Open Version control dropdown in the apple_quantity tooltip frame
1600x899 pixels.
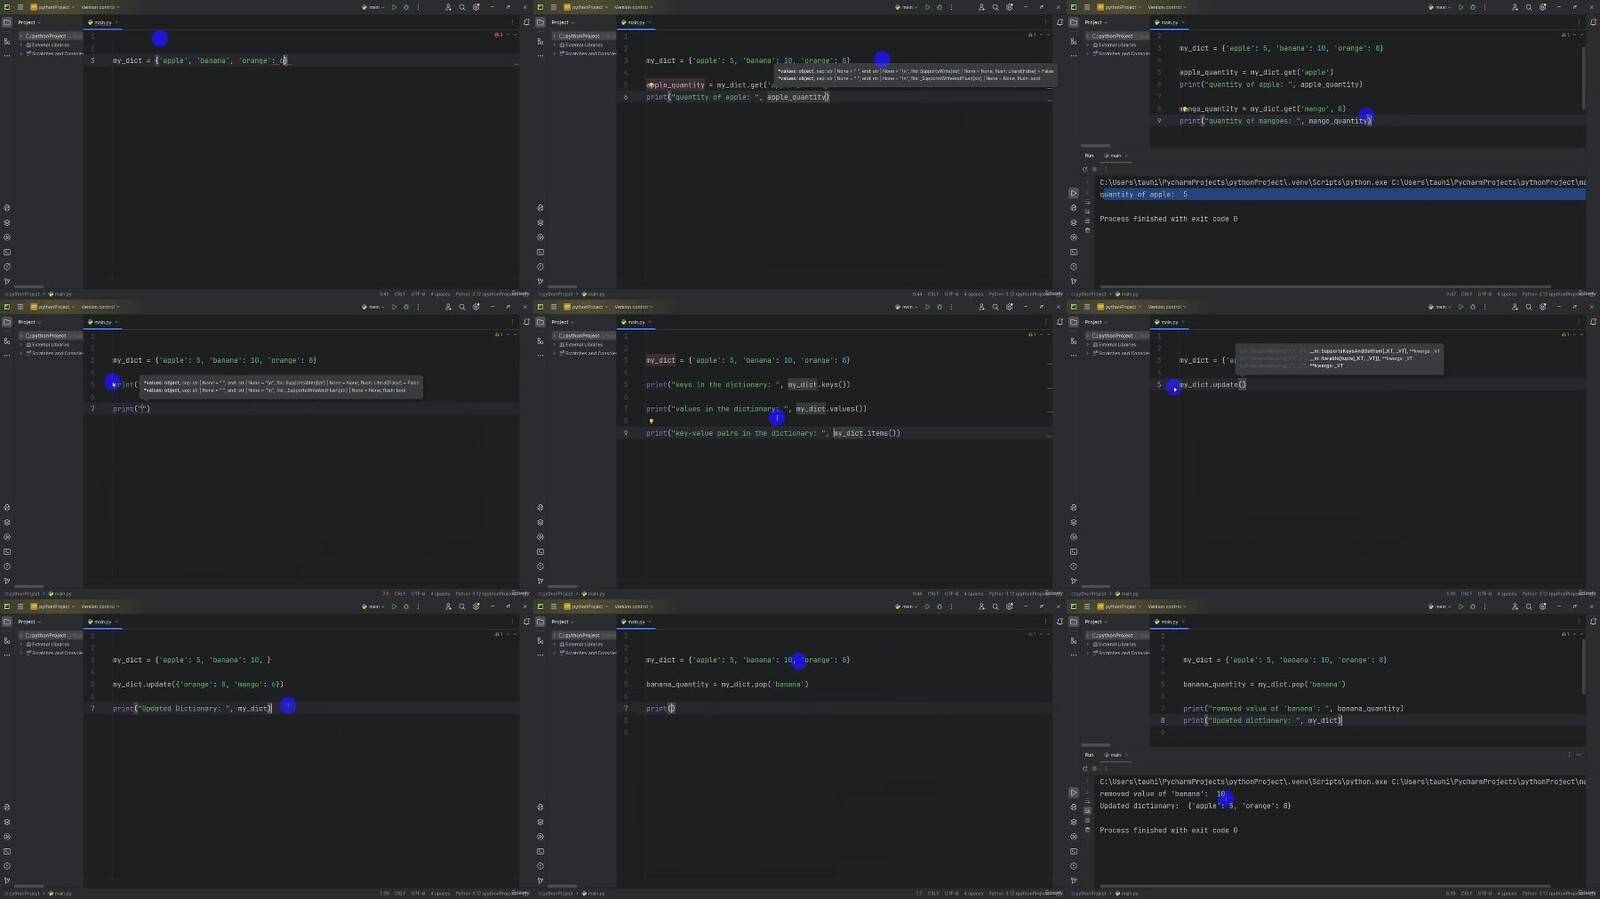click(x=633, y=7)
